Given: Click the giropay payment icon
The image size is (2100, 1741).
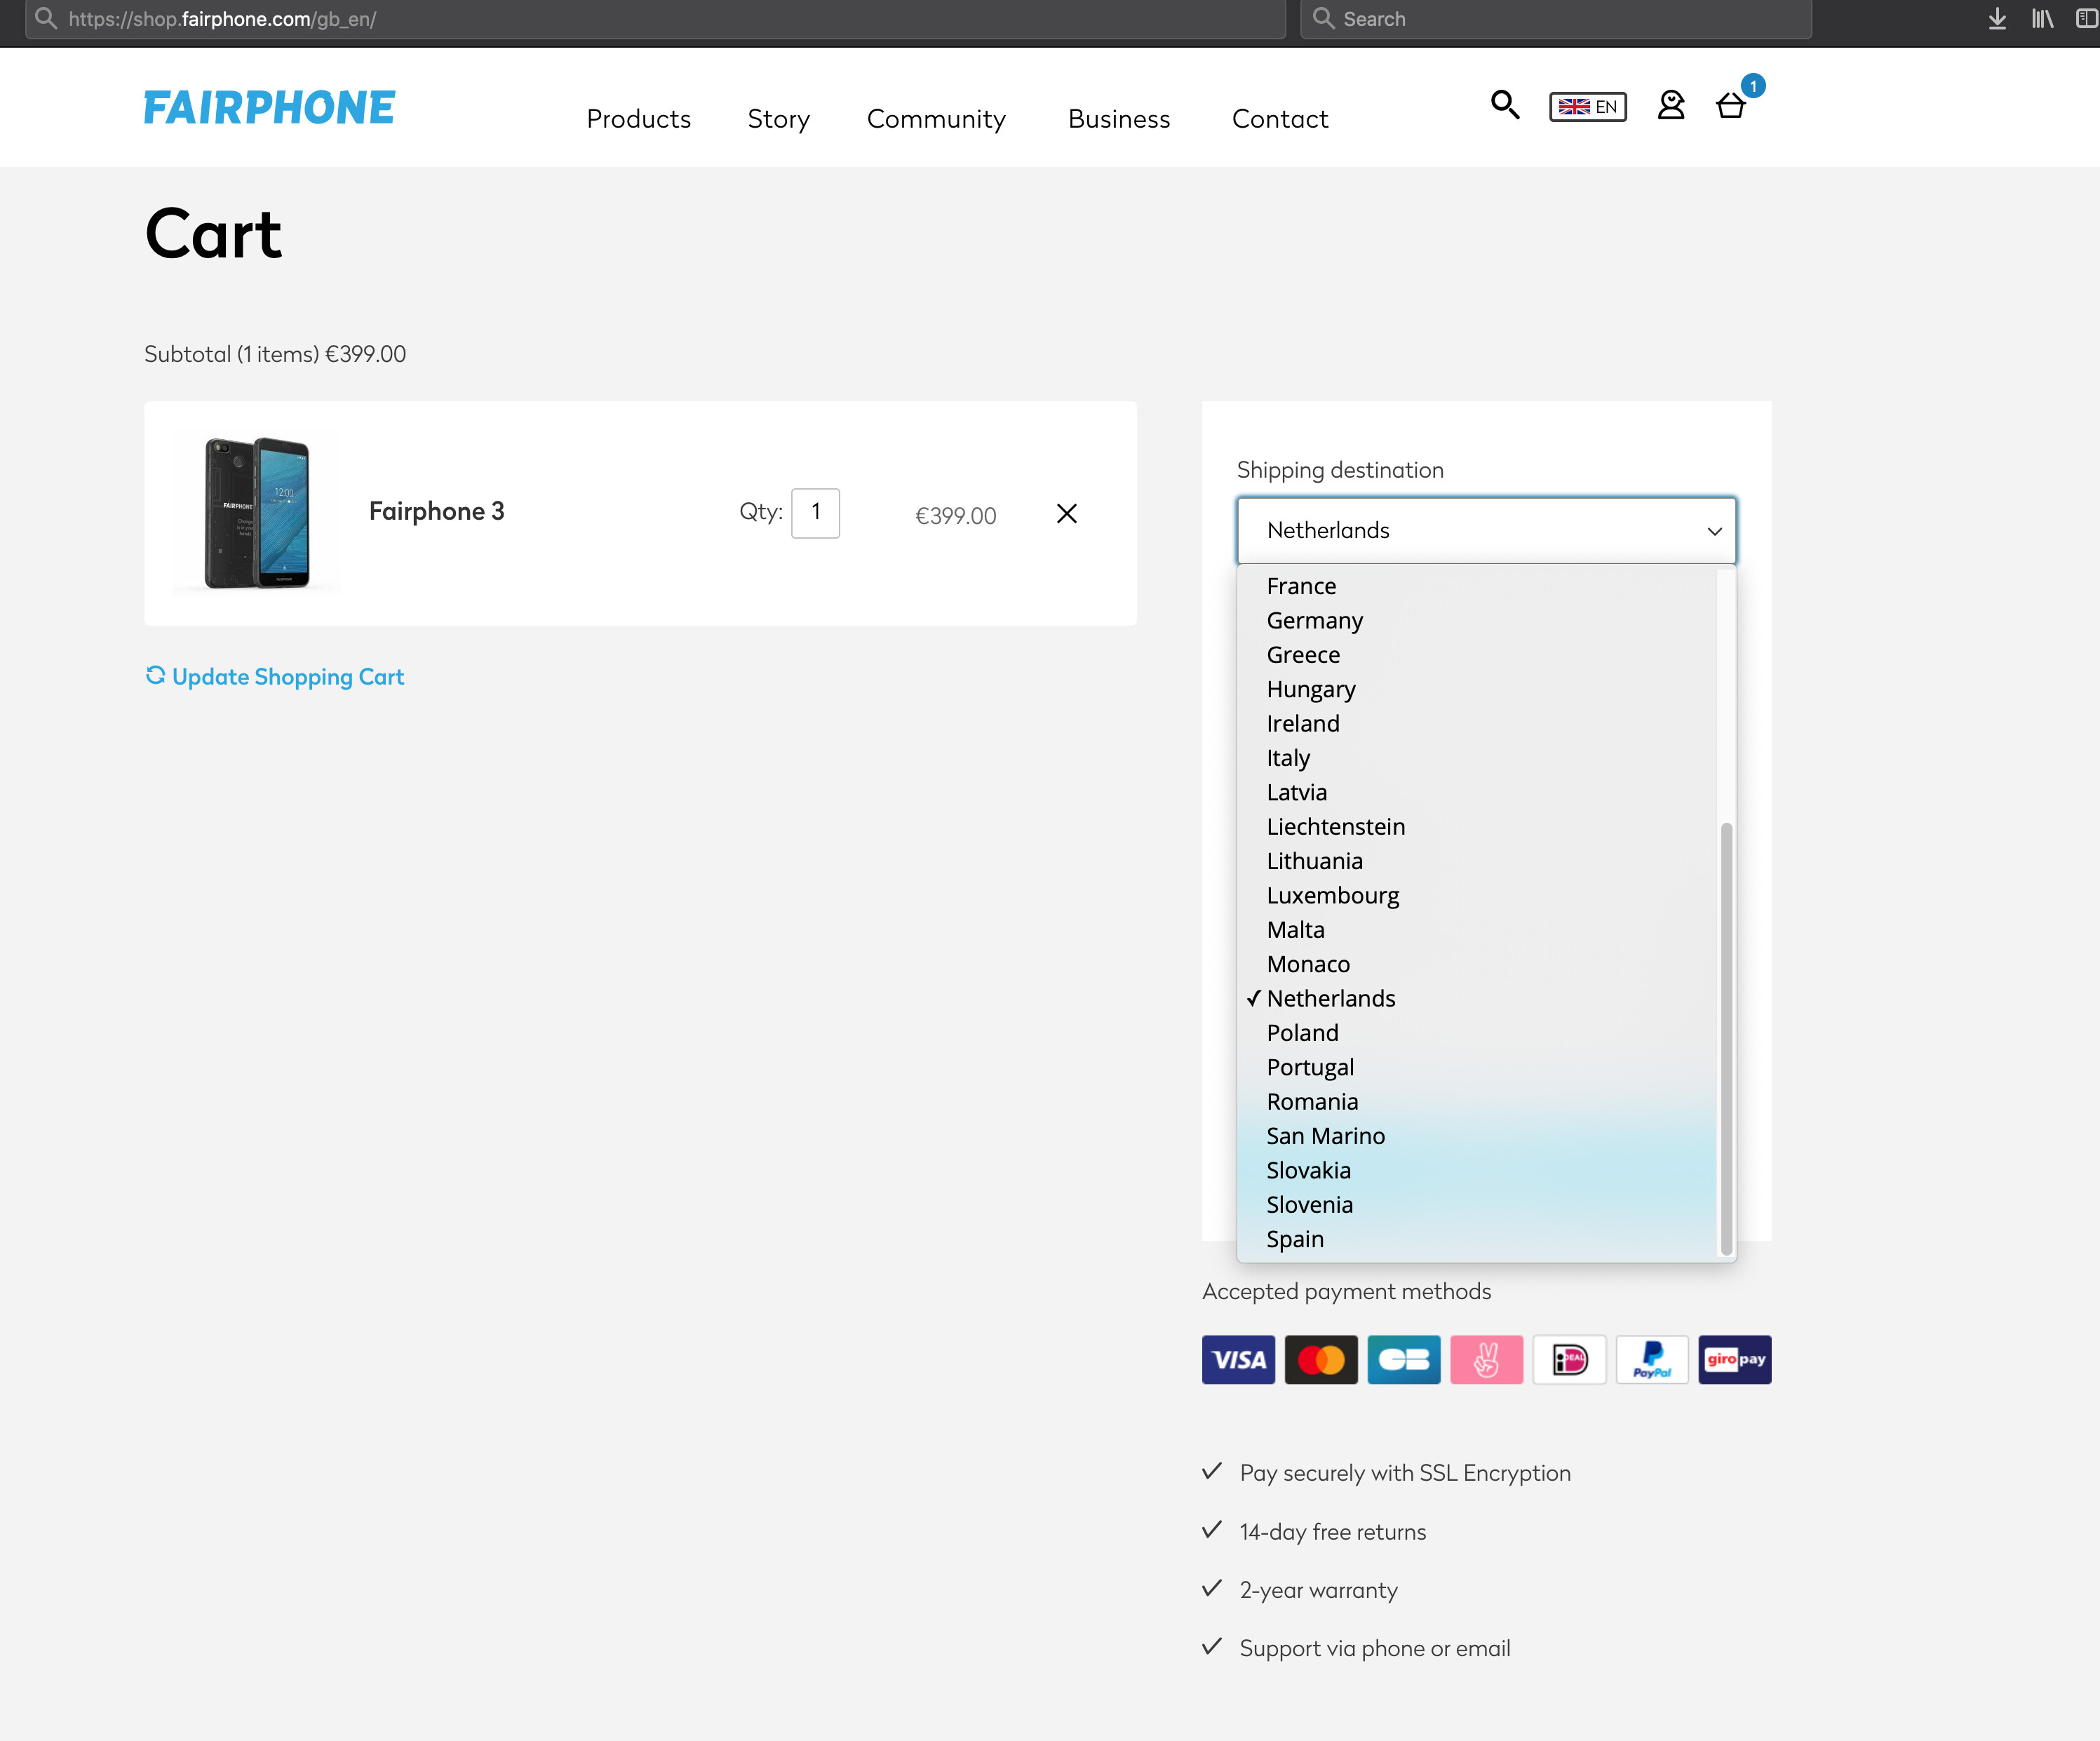Looking at the screenshot, I should (x=1735, y=1360).
